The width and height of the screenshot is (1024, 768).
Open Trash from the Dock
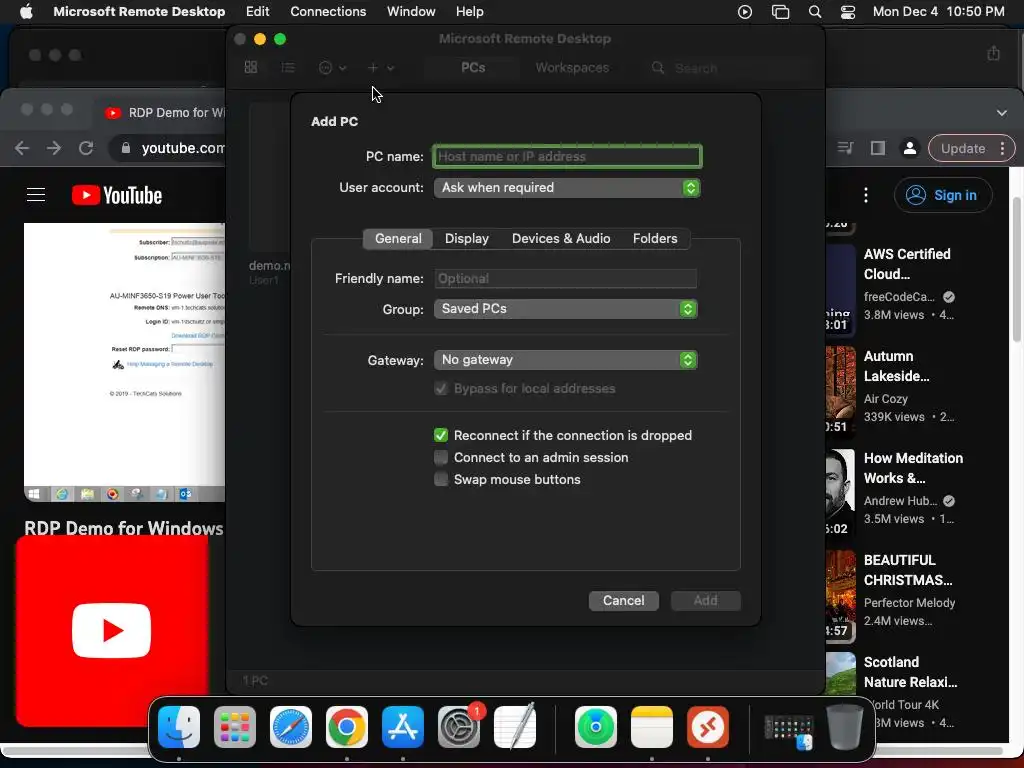[845, 727]
